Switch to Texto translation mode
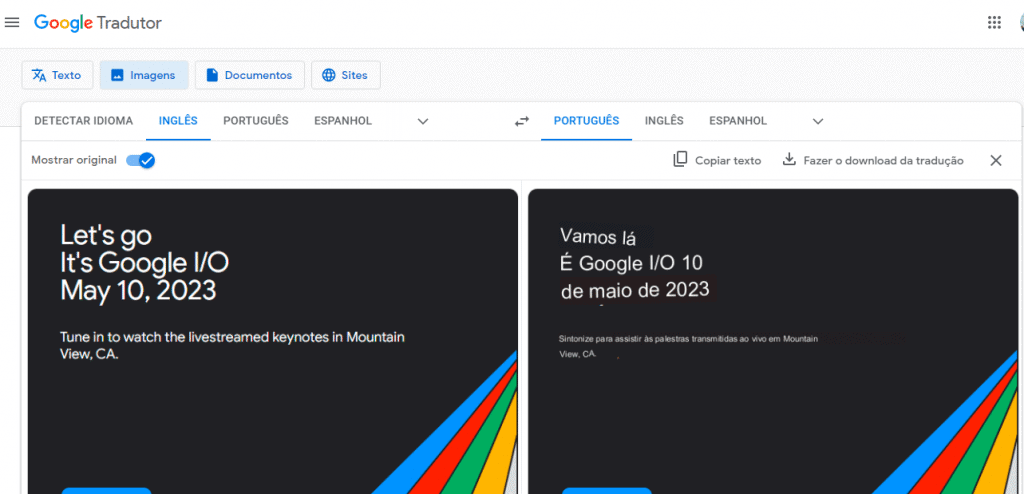Image resolution: width=1024 pixels, height=494 pixels. 57,75
